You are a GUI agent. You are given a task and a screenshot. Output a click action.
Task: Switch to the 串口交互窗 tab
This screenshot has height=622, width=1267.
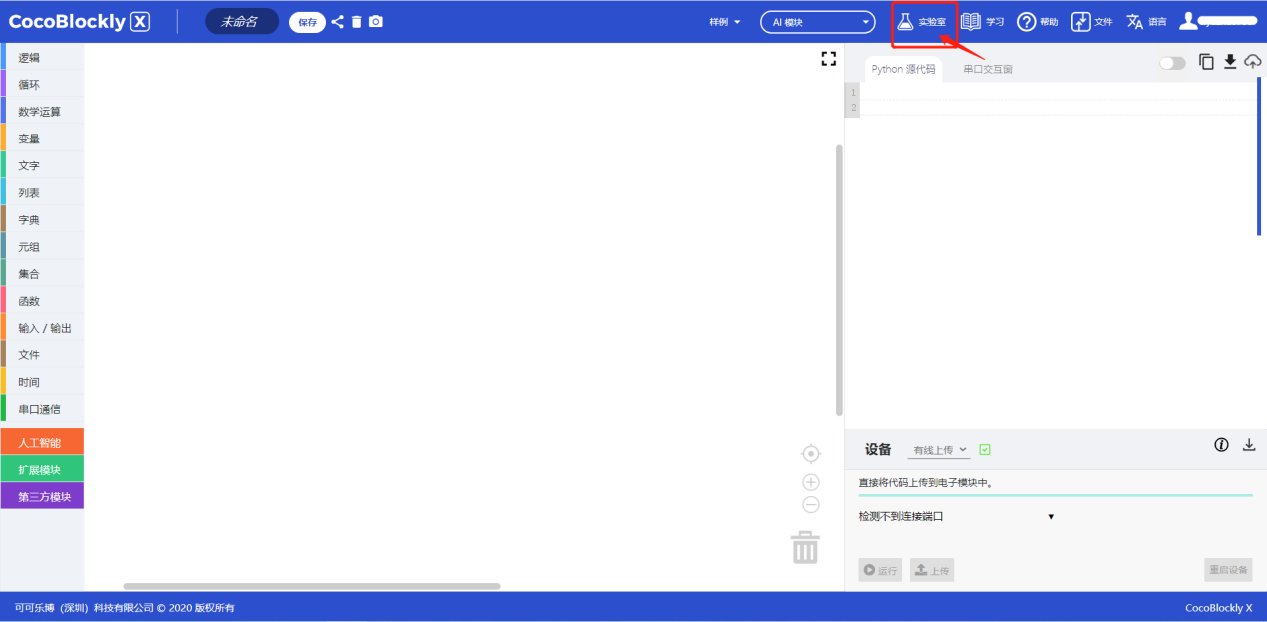coord(988,70)
